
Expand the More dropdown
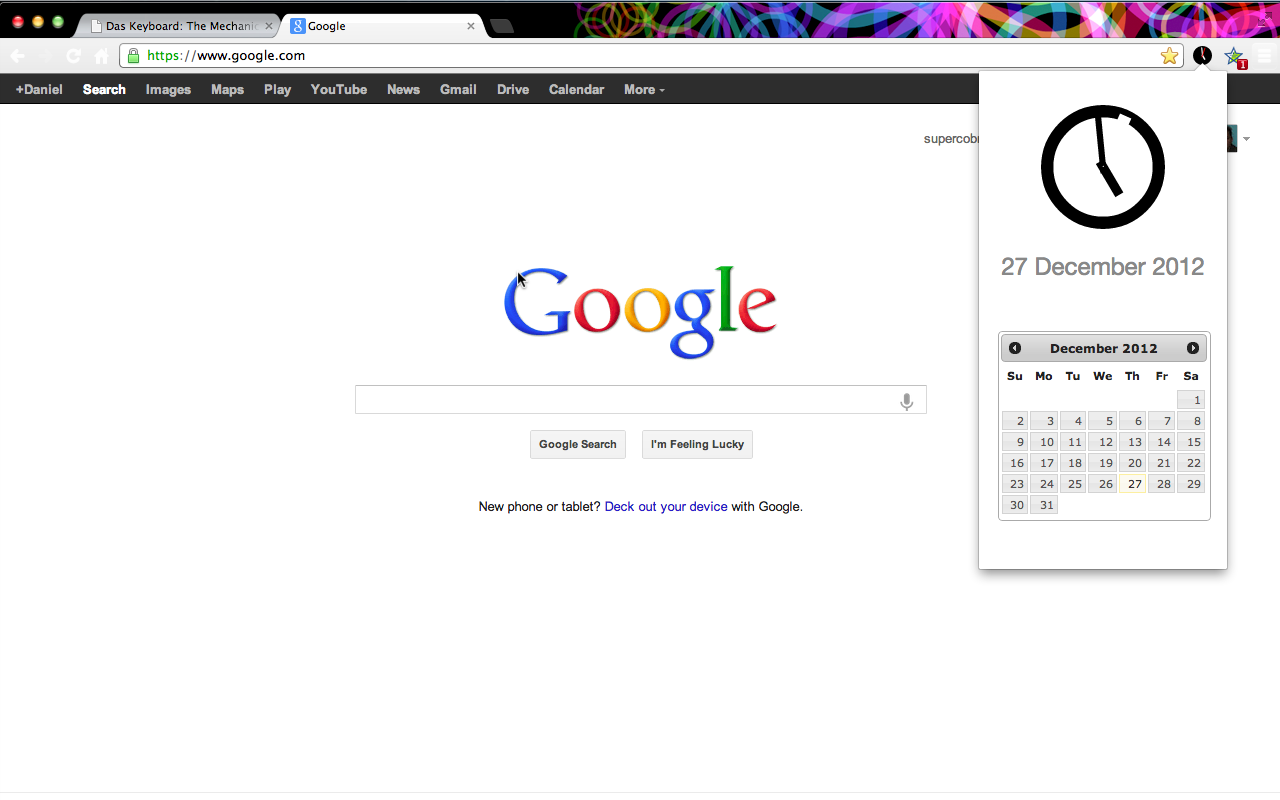pyautogui.click(x=644, y=89)
